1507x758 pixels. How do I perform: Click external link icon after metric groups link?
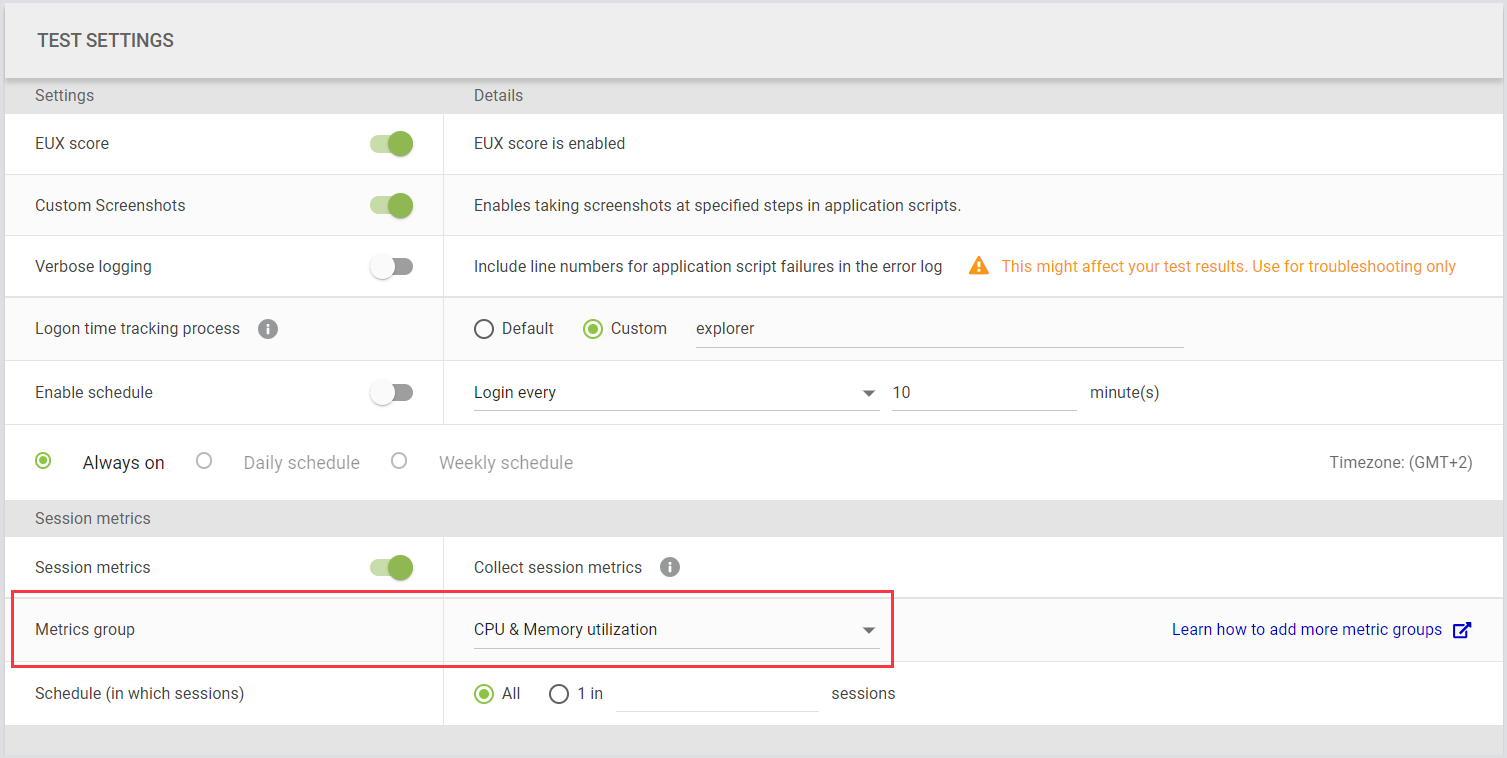[x=1462, y=630]
